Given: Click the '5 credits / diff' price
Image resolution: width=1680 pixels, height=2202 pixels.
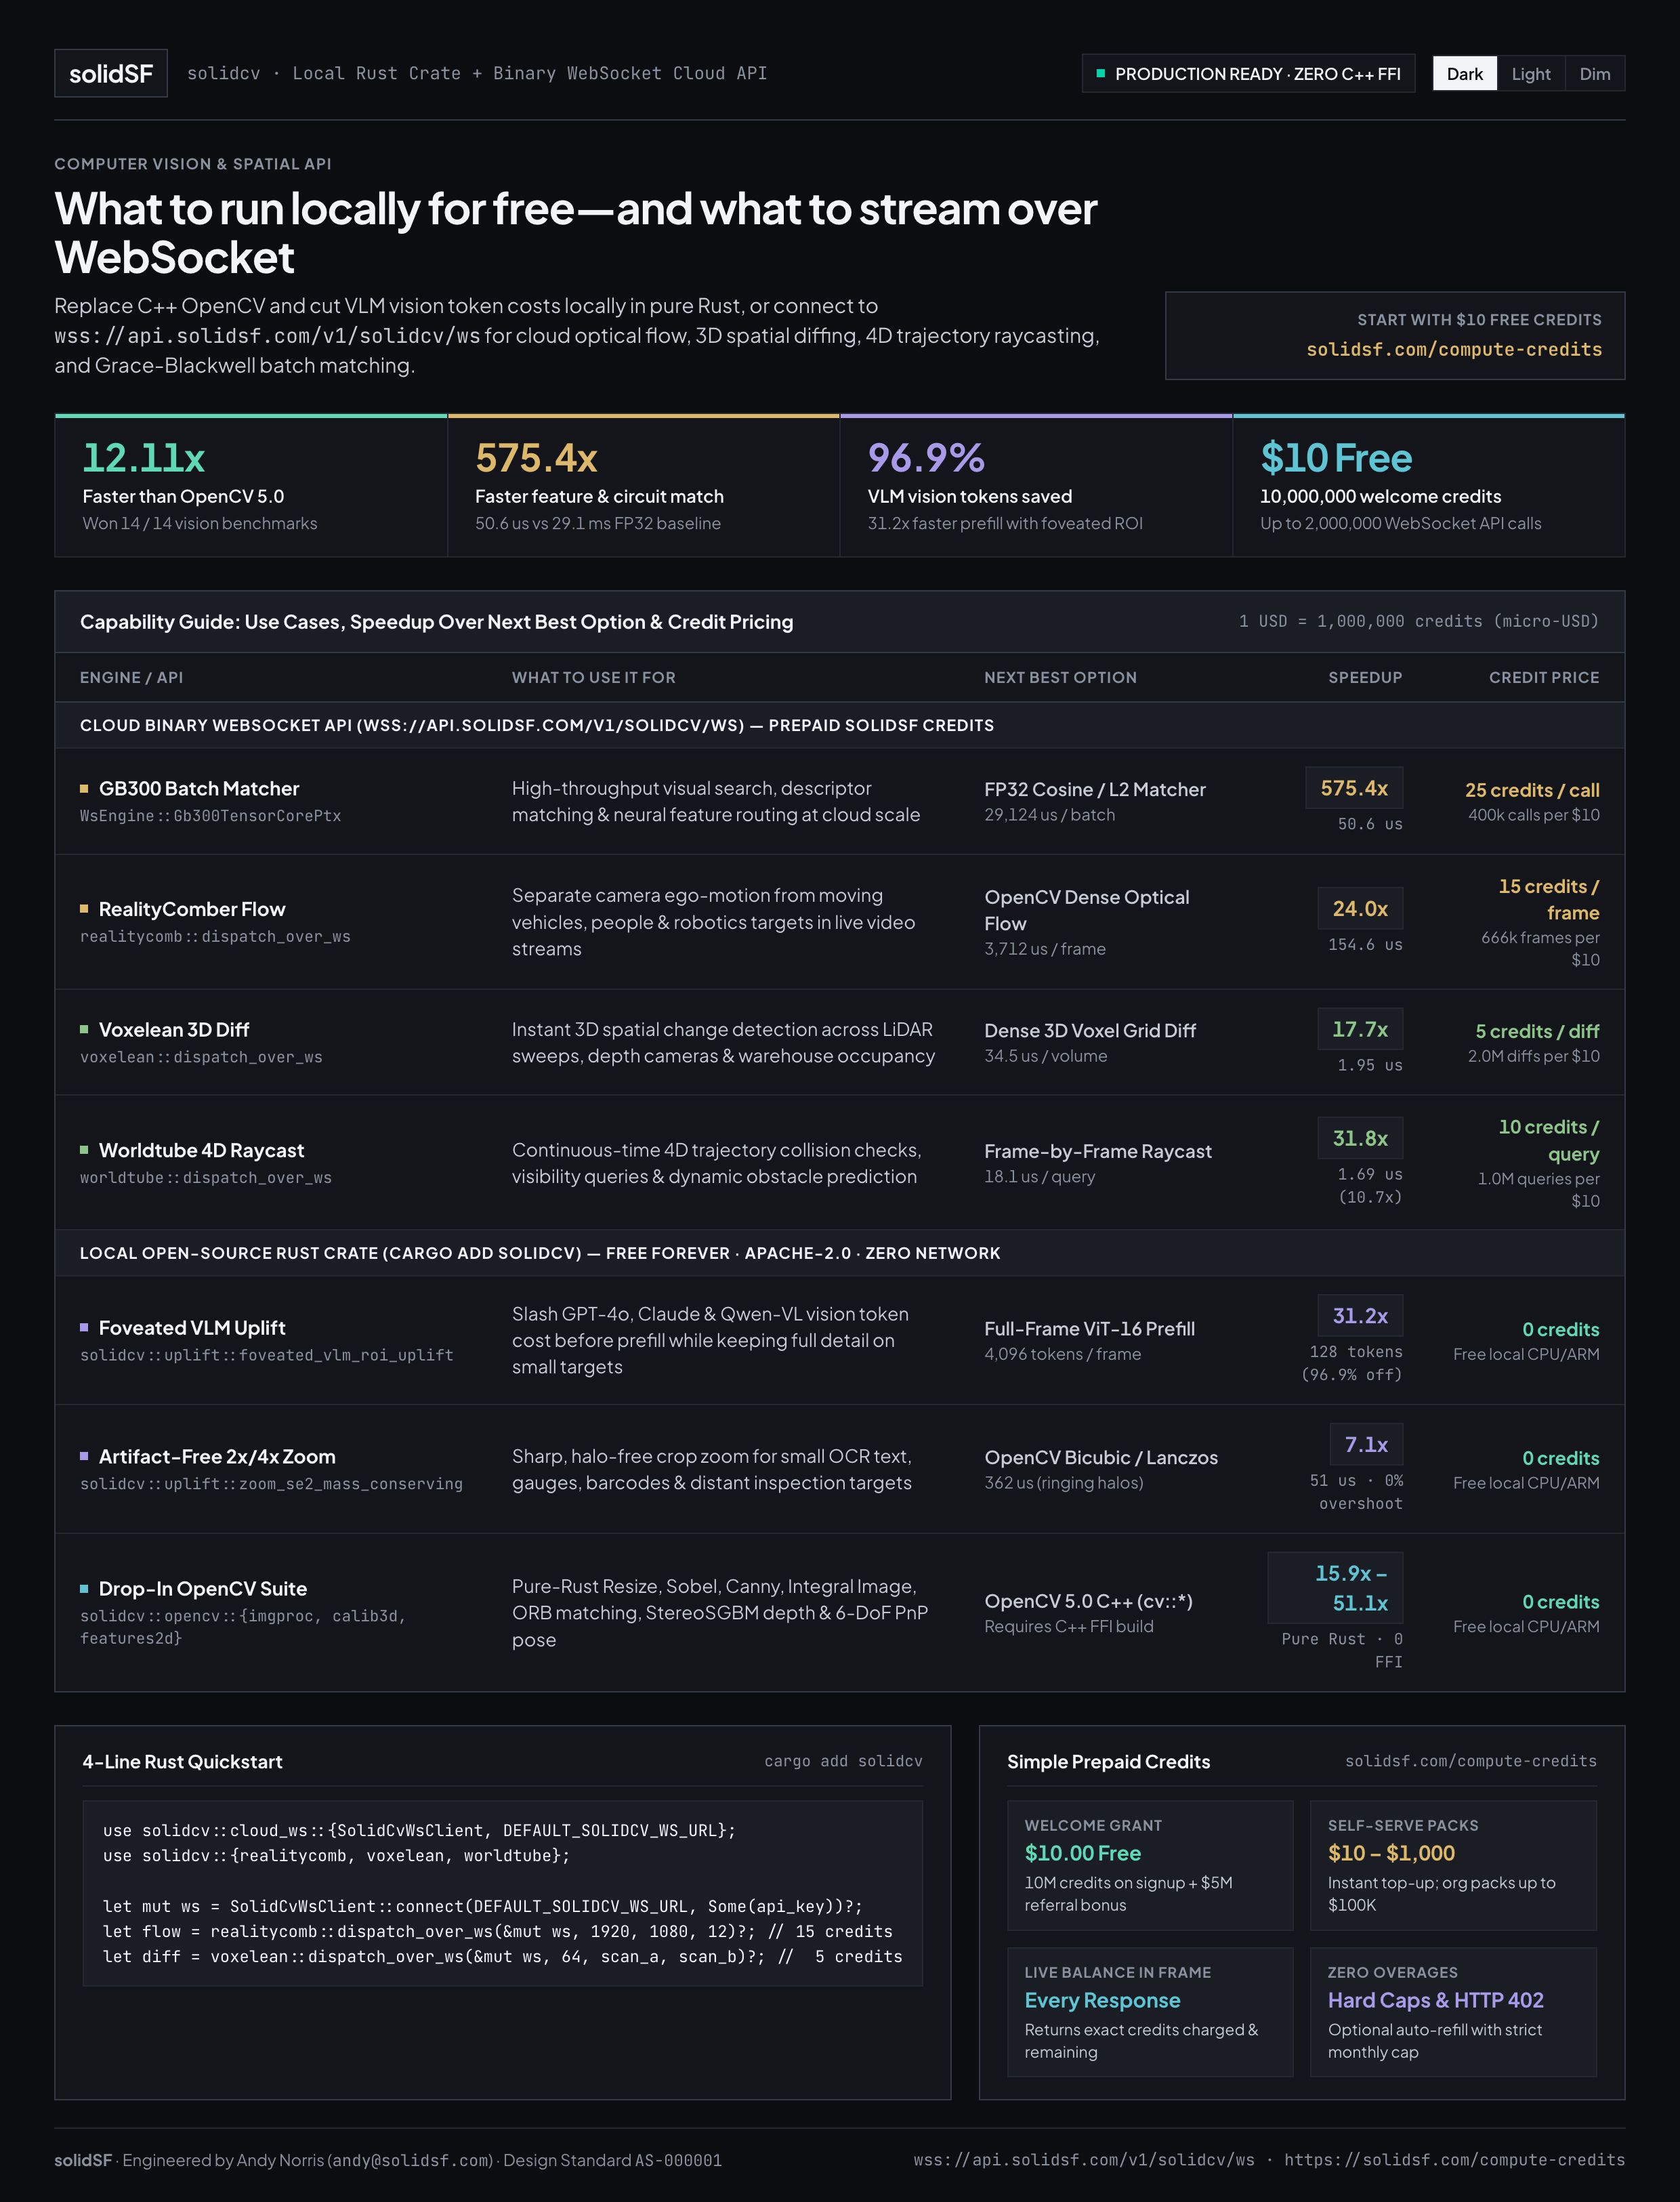Looking at the screenshot, I should tap(1537, 1031).
